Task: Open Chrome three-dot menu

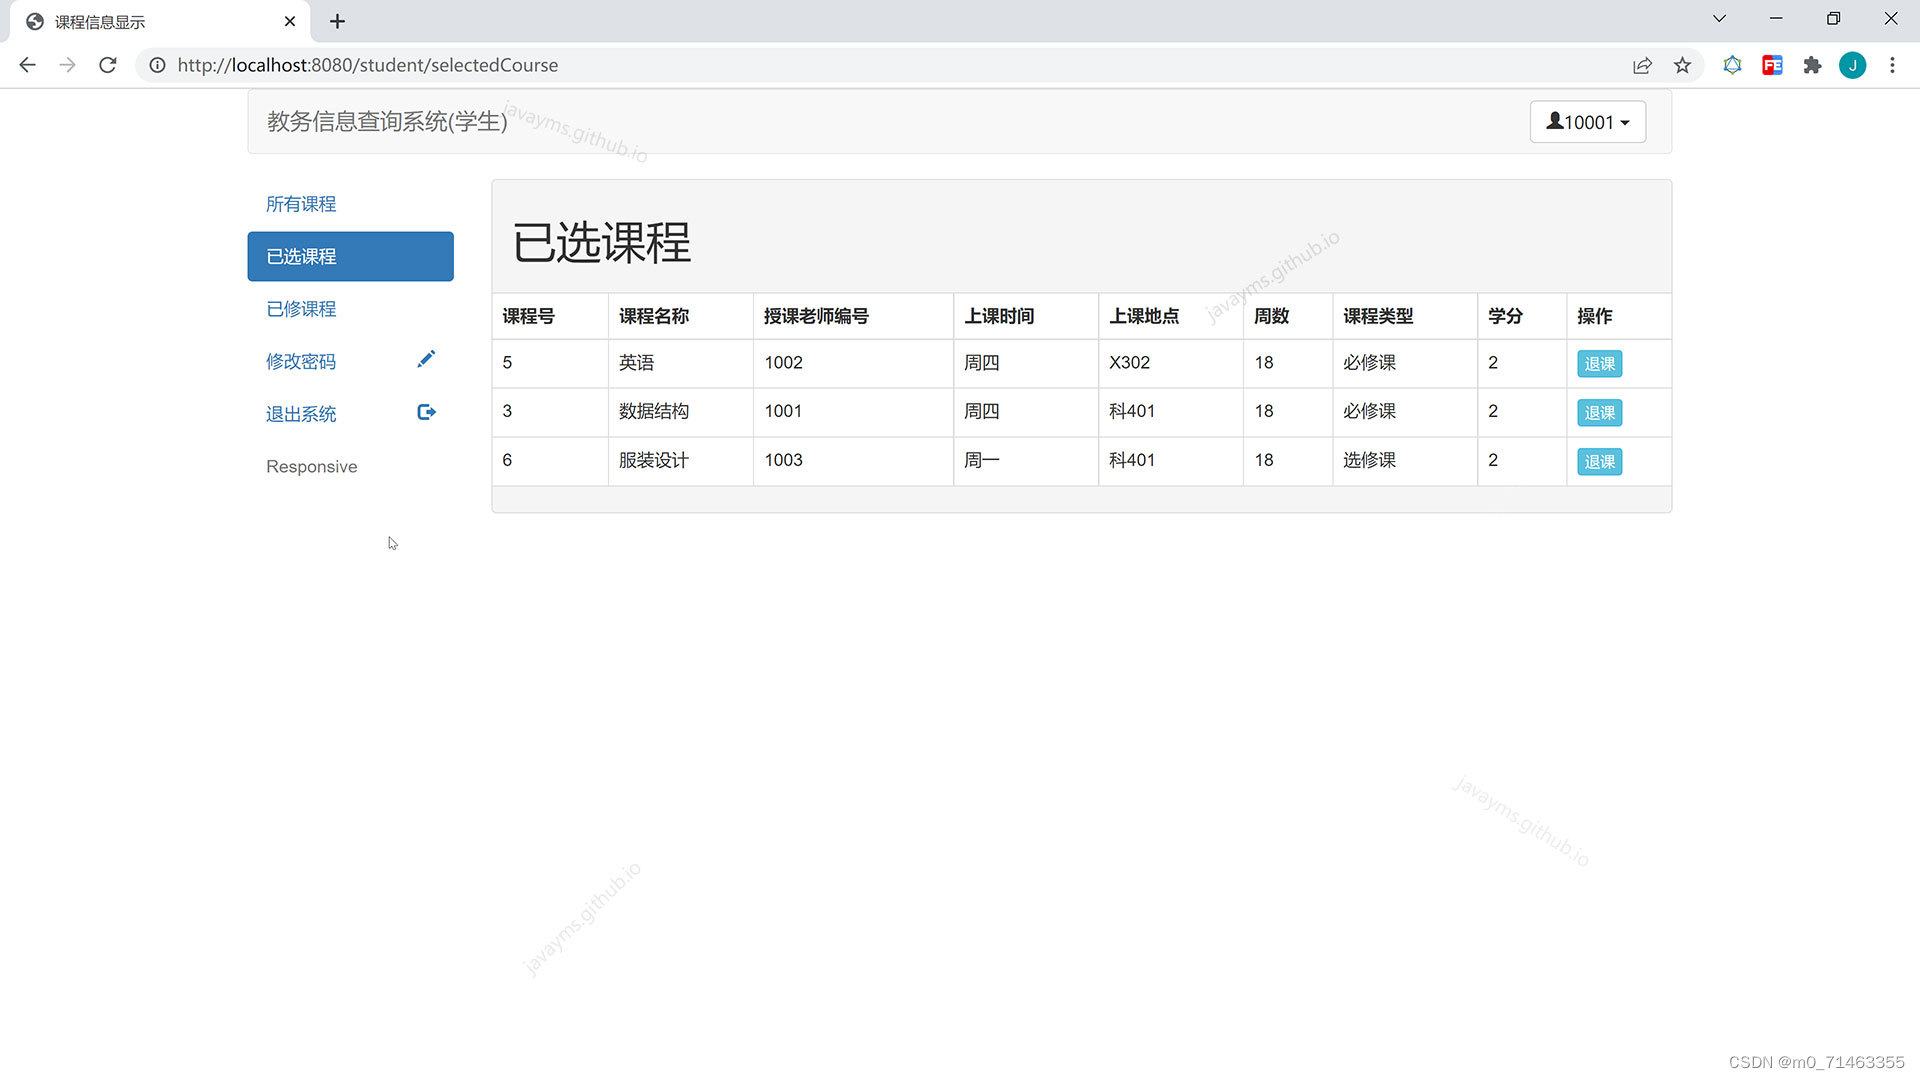Action: tap(1892, 65)
